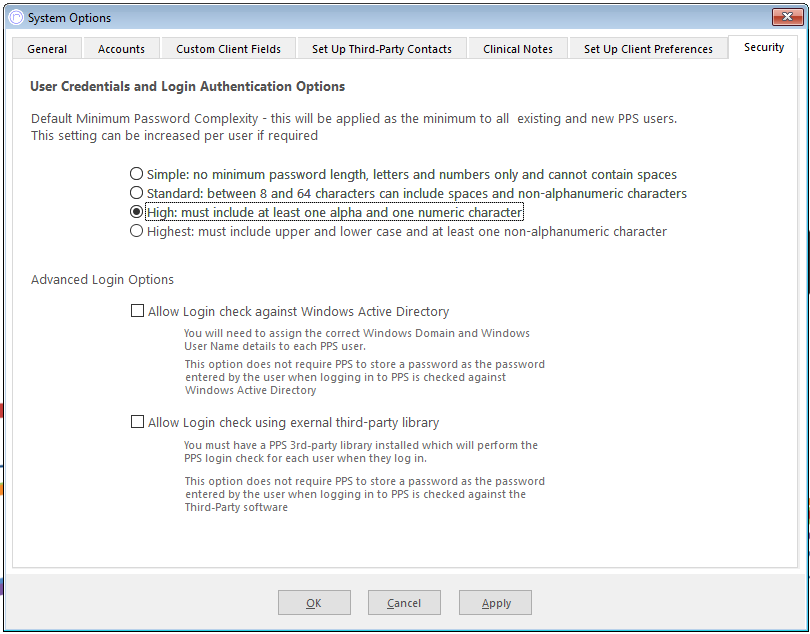Select the High password complexity option

click(136, 212)
